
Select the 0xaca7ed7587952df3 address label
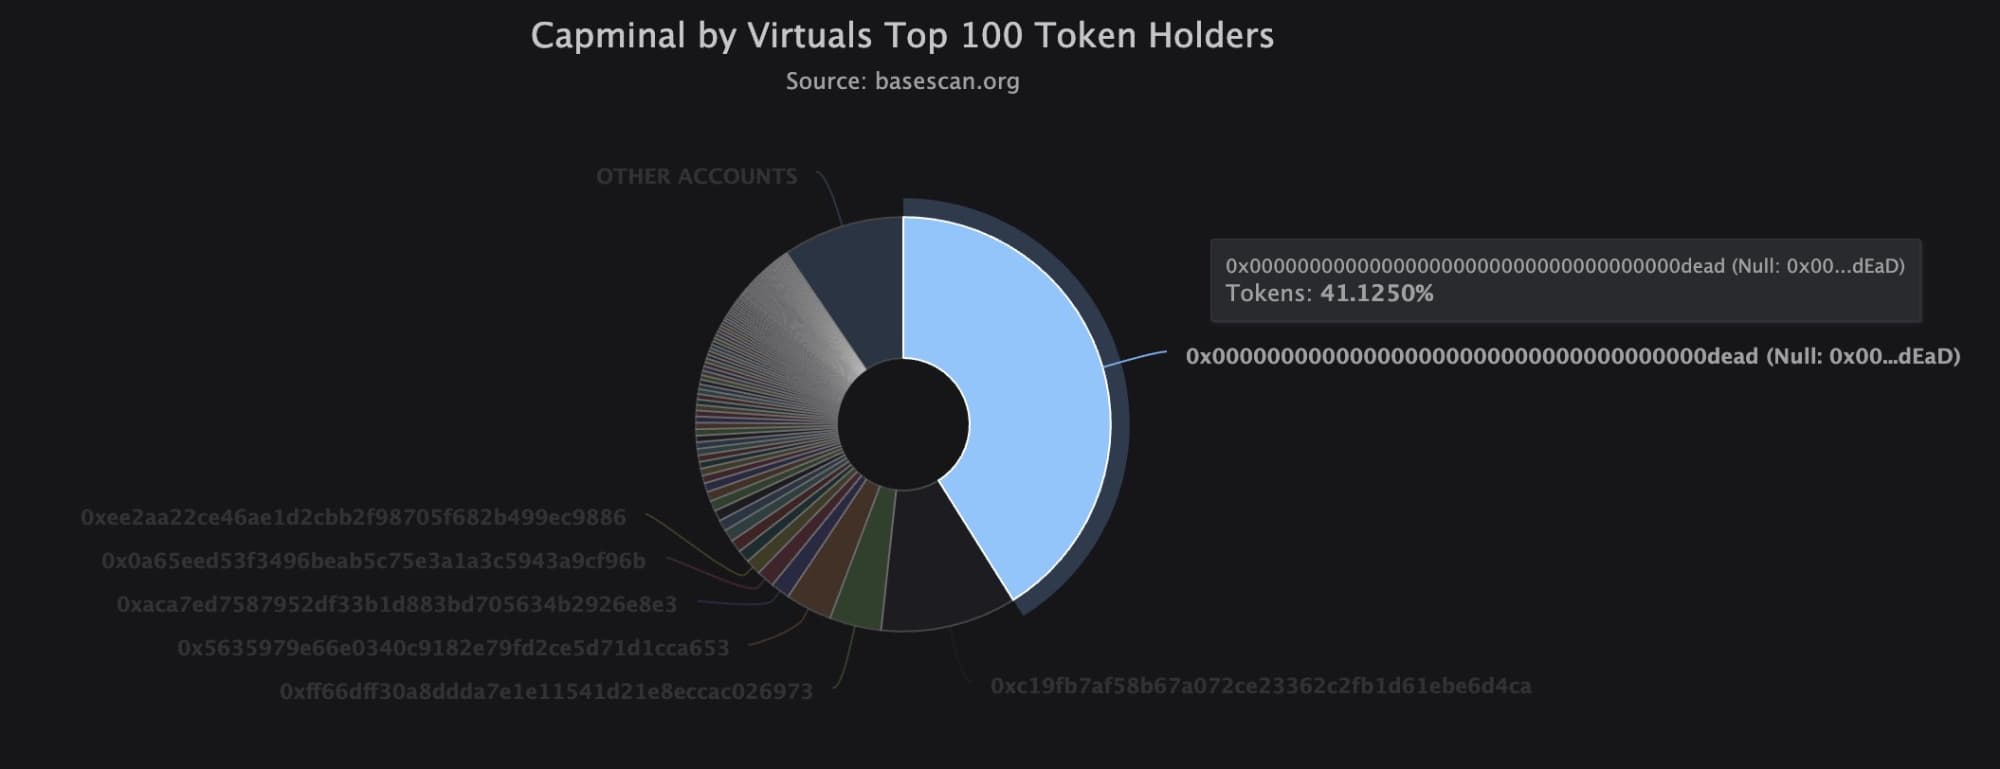click(396, 605)
